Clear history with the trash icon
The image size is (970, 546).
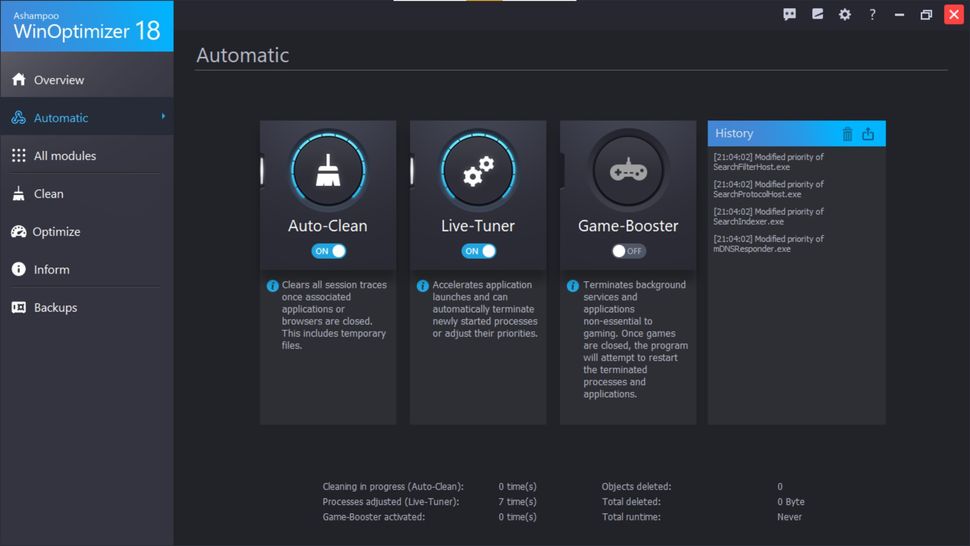coord(848,134)
